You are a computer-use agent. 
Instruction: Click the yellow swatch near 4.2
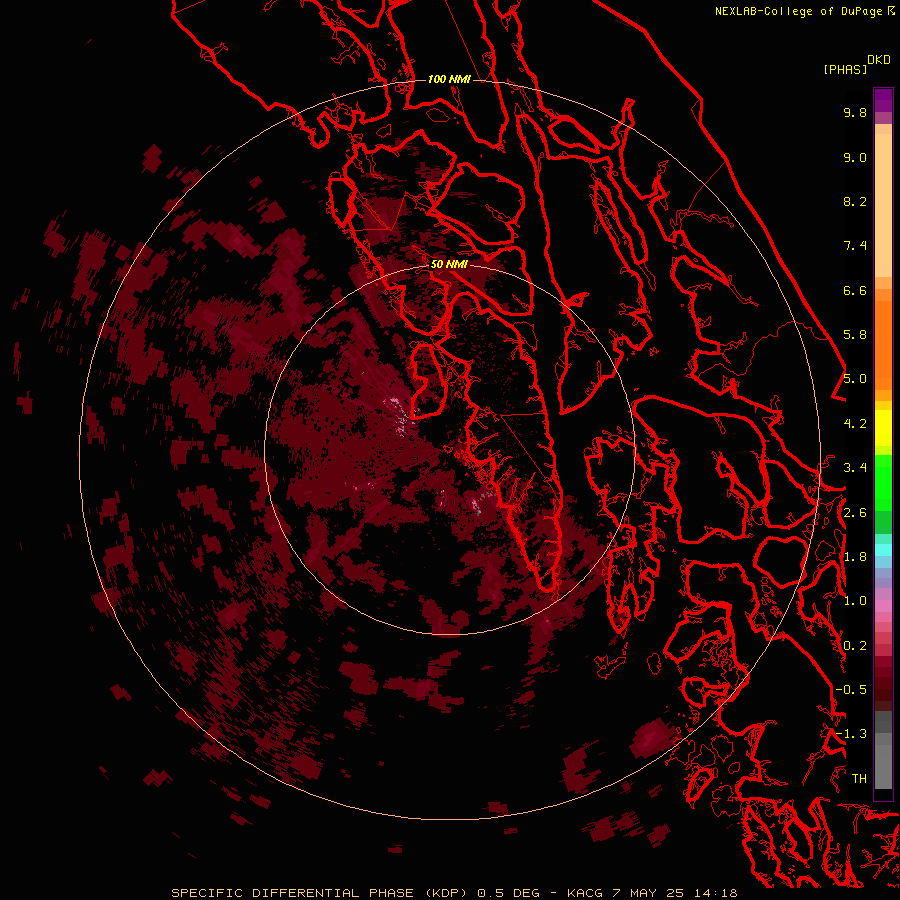tap(883, 428)
